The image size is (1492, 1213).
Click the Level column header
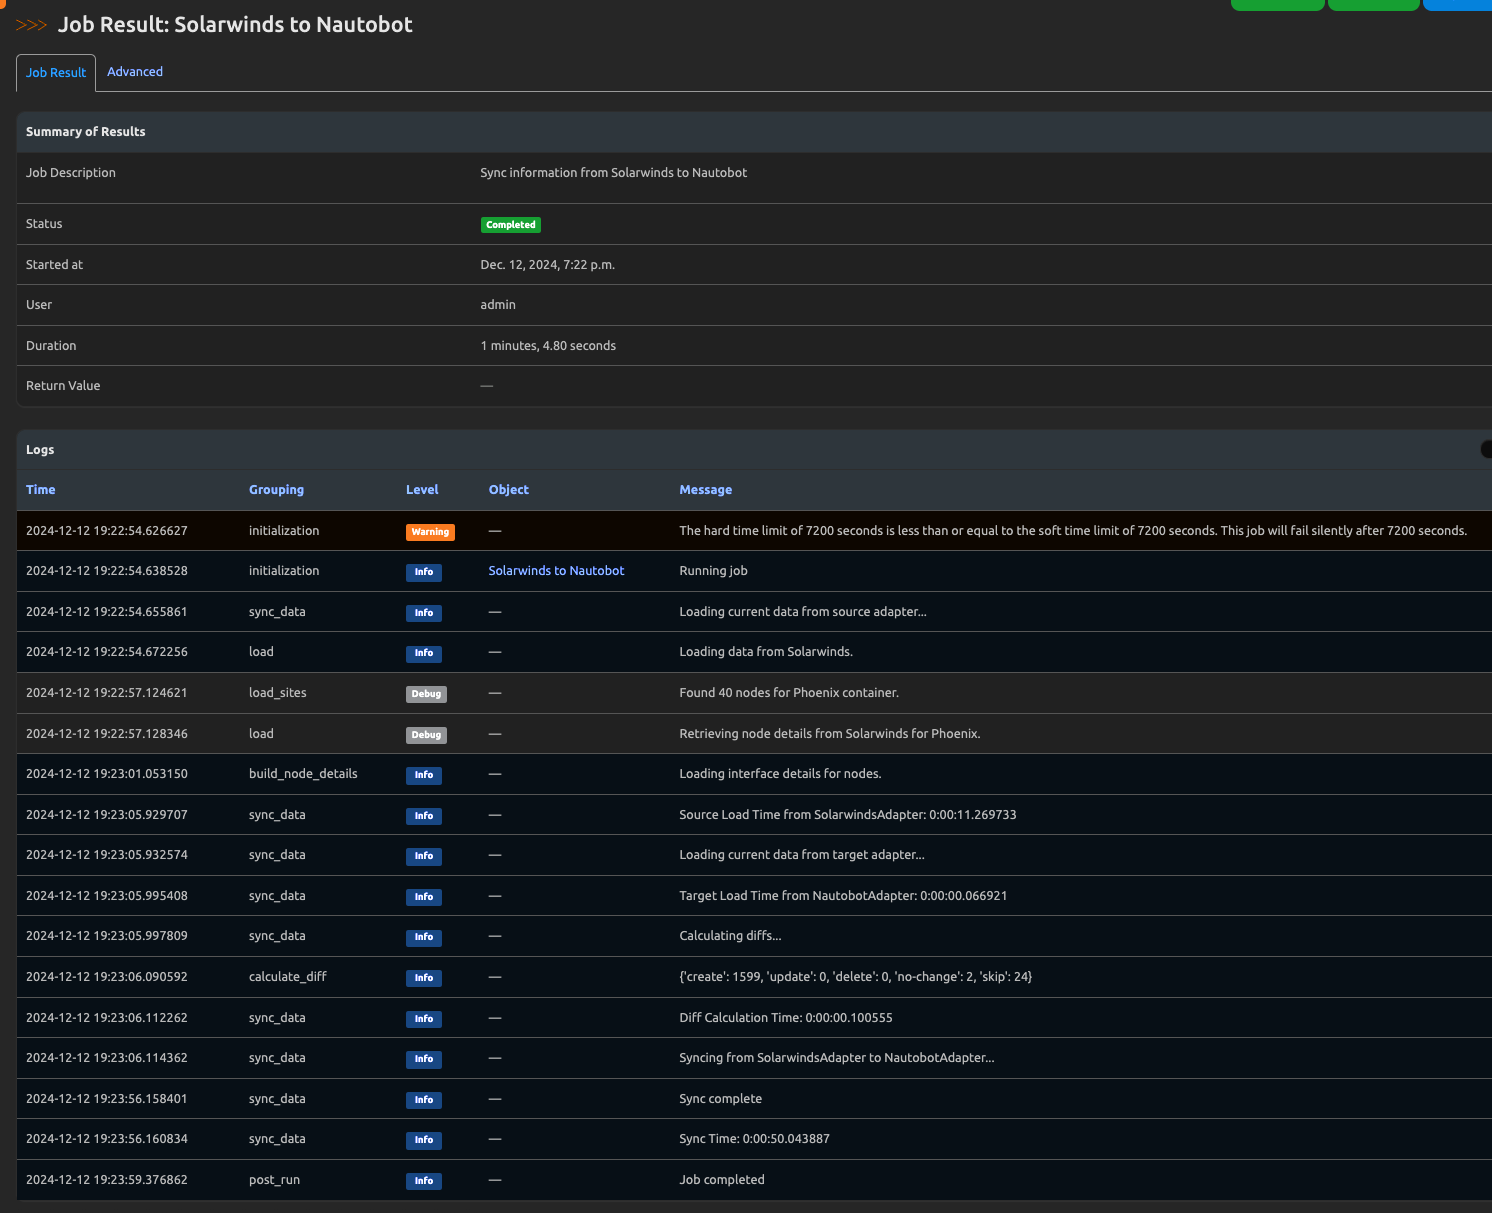point(422,490)
